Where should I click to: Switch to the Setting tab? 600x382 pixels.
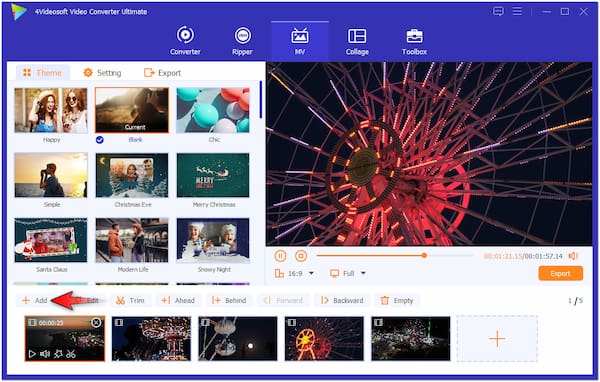103,73
